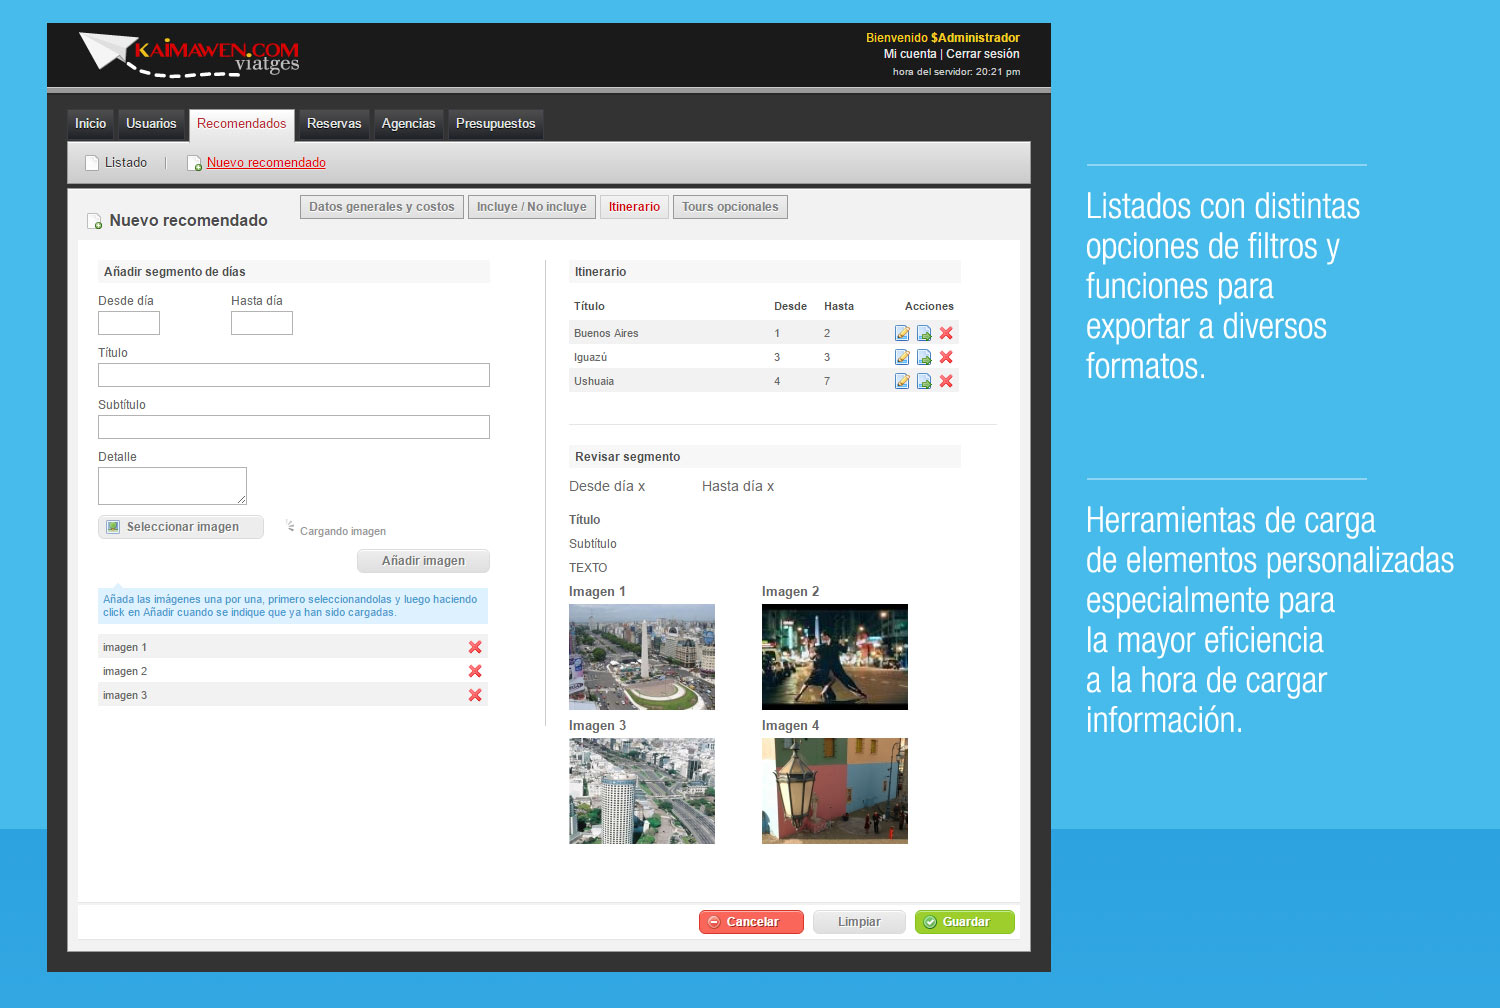1500x1008 pixels.
Task: Remove imagen 1 from the list
Action: (475, 647)
